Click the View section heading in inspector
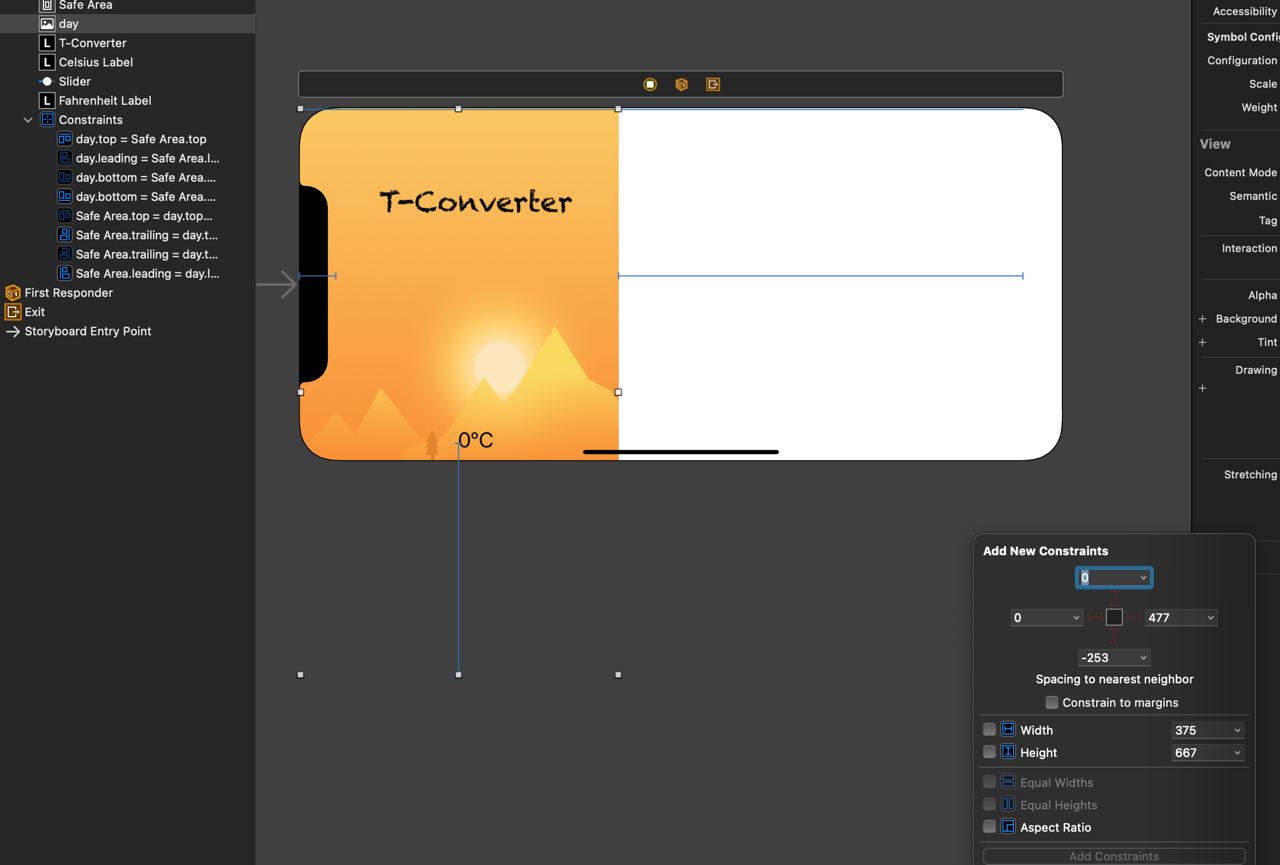 pos(1215,144)
